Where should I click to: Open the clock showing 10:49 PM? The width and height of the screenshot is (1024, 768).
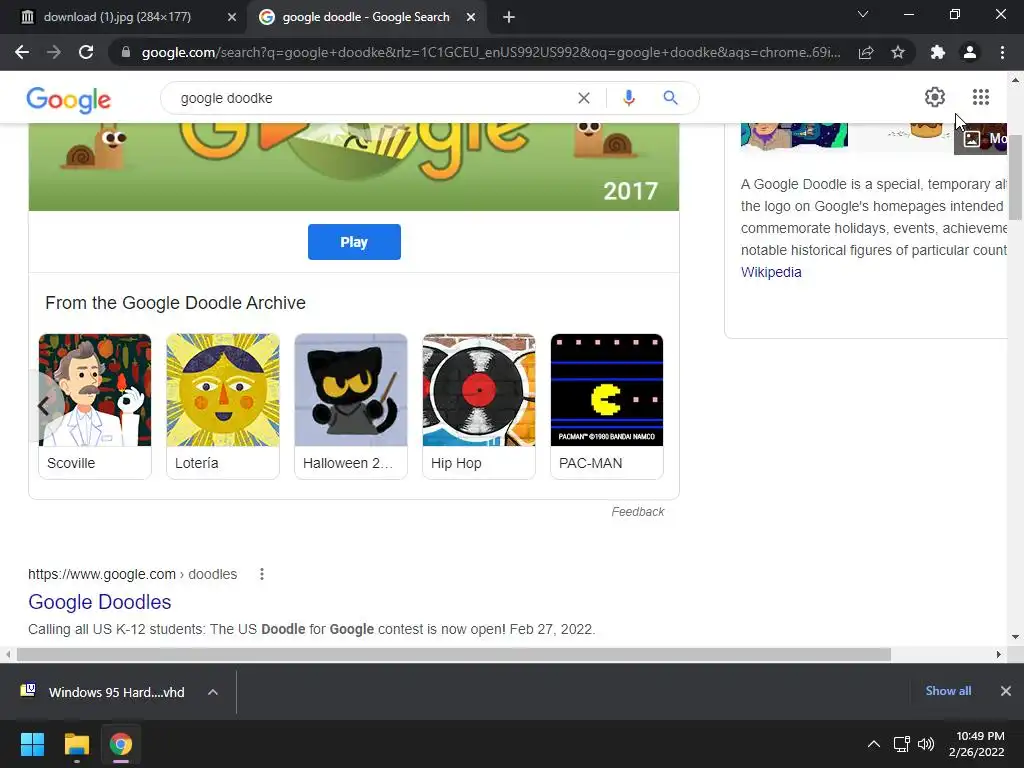pos(977,744)
